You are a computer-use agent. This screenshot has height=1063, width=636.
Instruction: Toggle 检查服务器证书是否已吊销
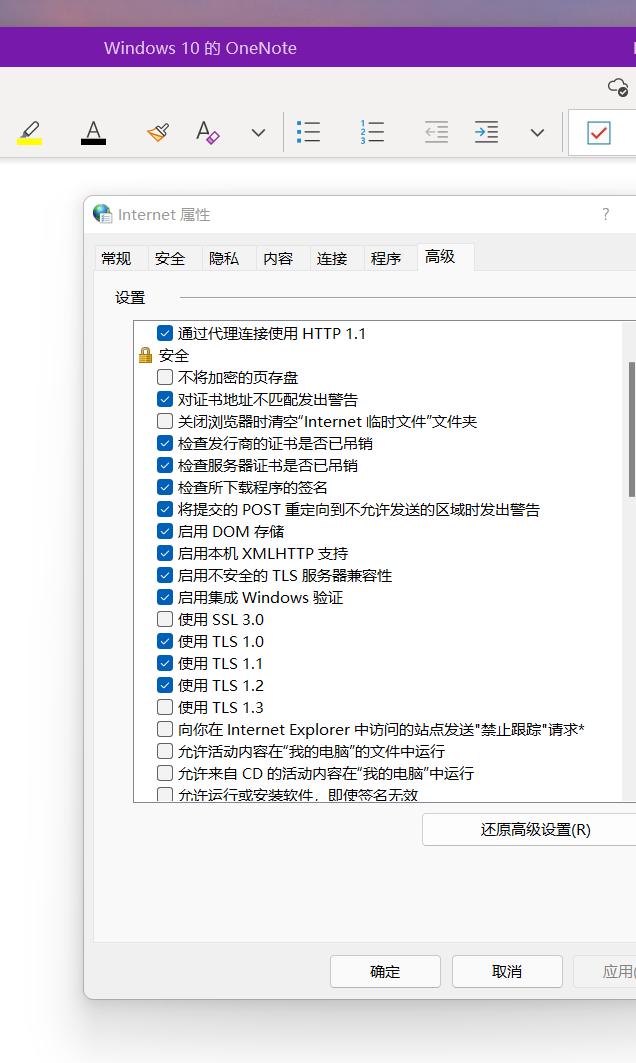[165, 465]
